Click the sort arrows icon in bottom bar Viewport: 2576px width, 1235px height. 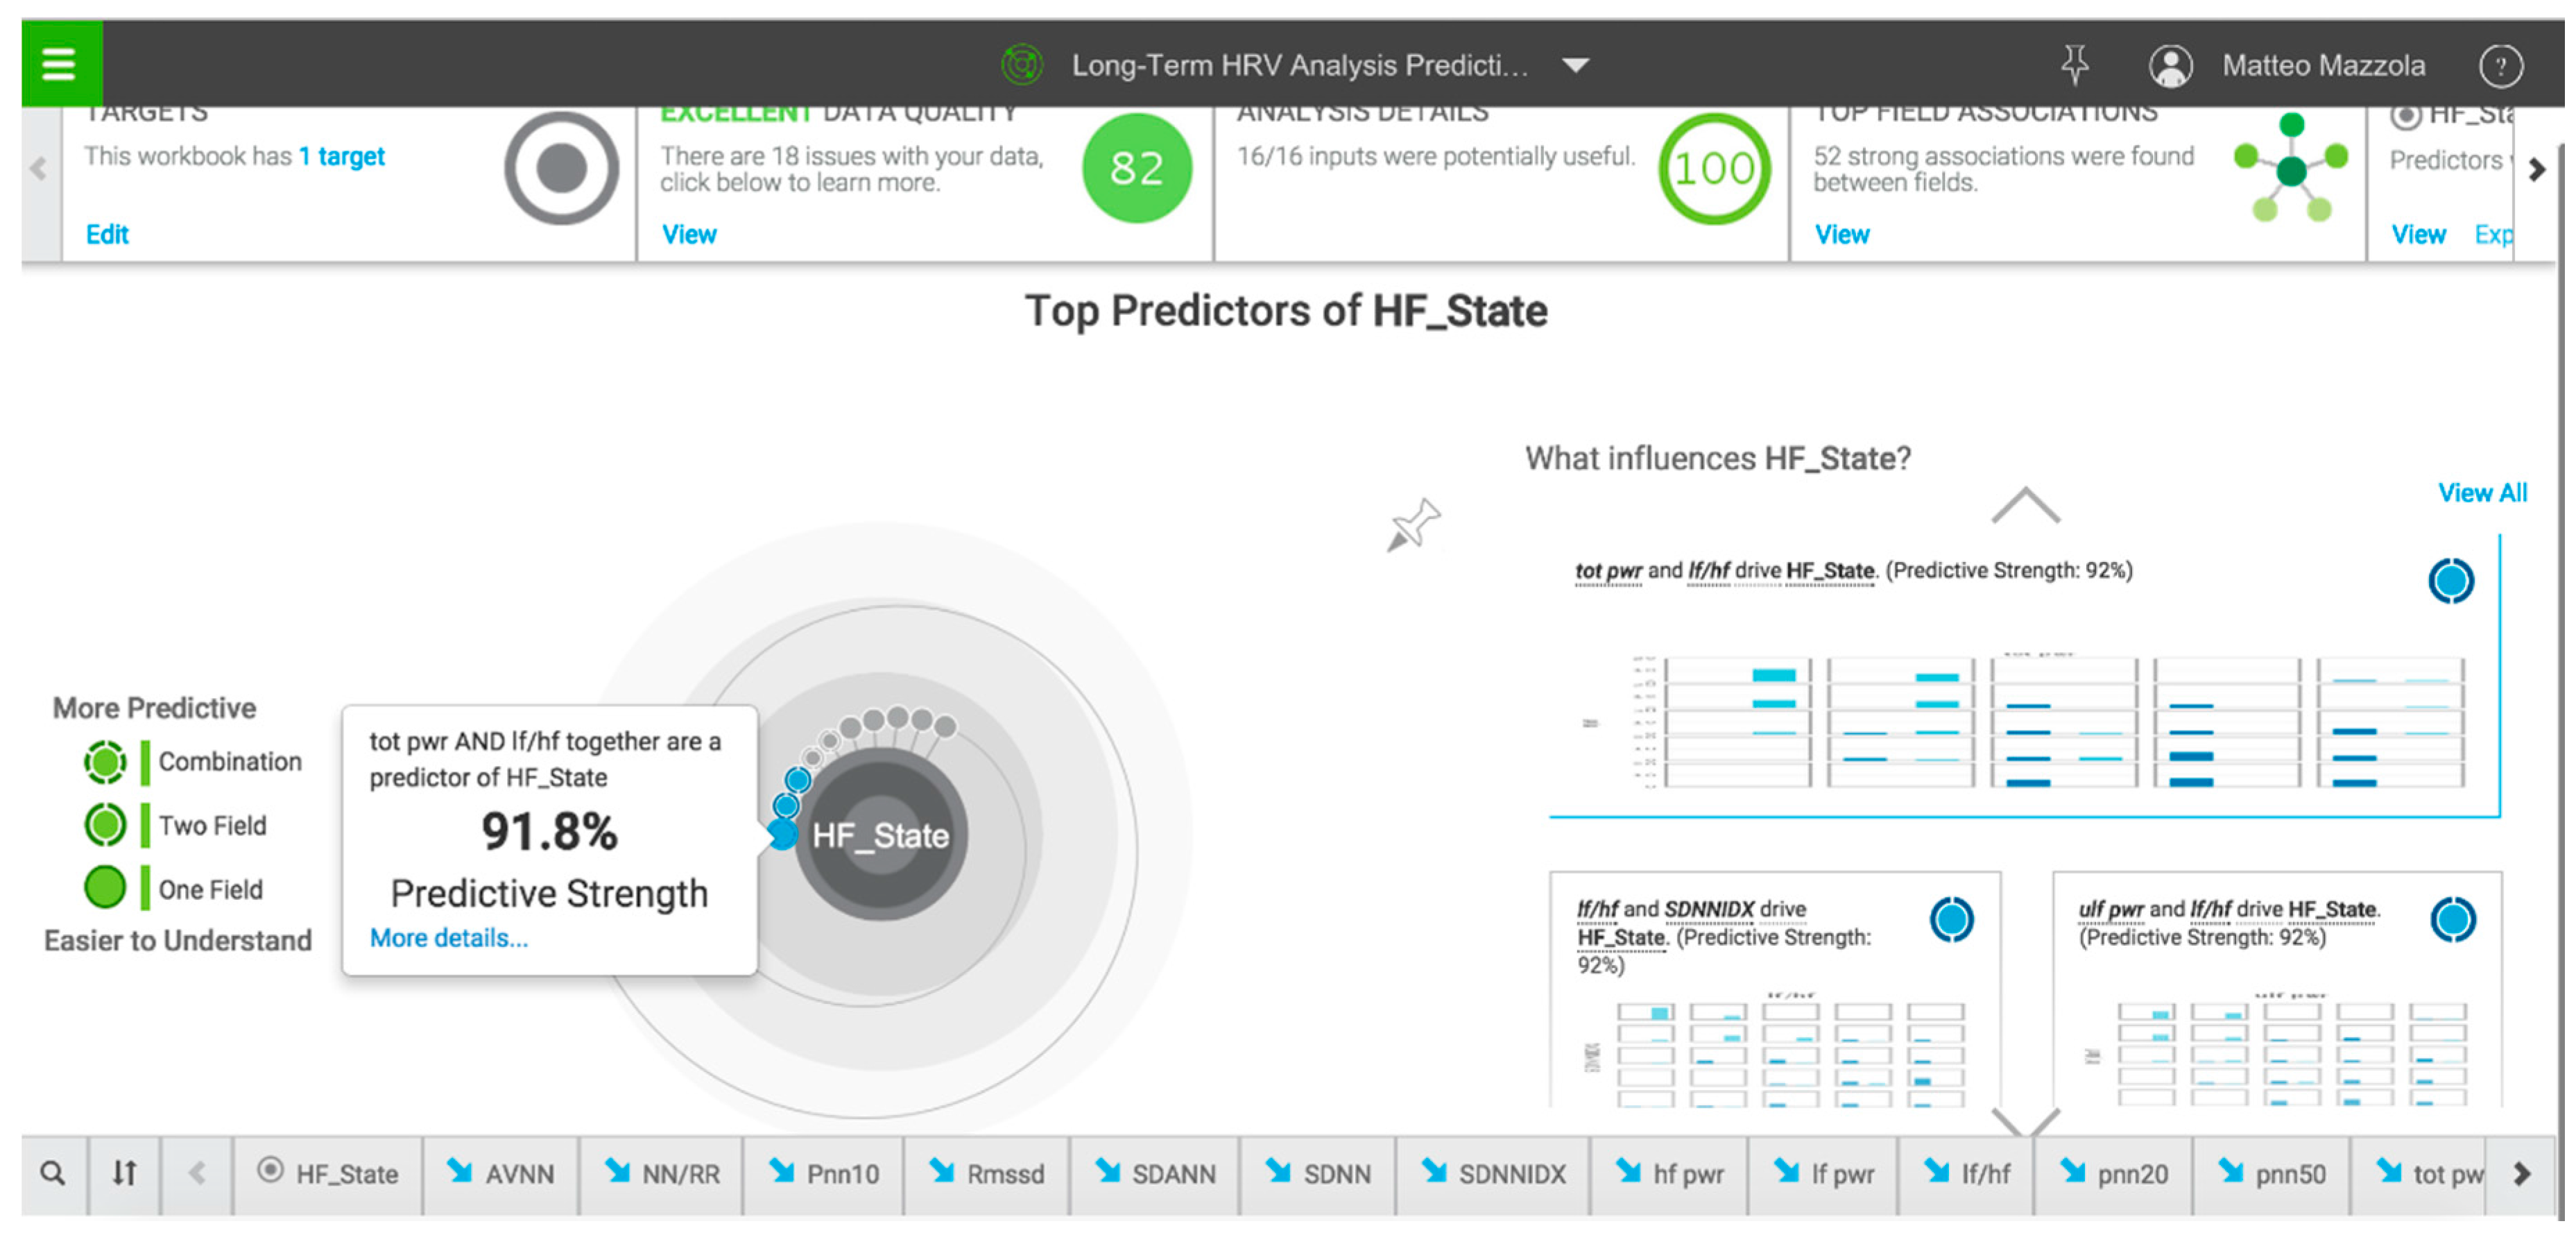124,1173
